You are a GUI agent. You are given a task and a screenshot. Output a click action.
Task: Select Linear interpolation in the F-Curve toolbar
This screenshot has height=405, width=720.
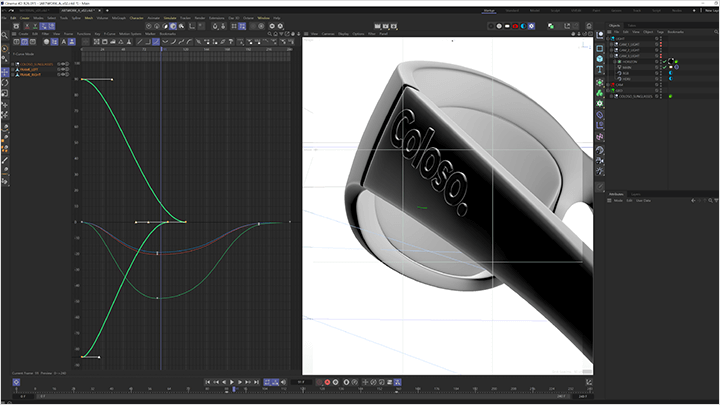(x=140, y=42)
